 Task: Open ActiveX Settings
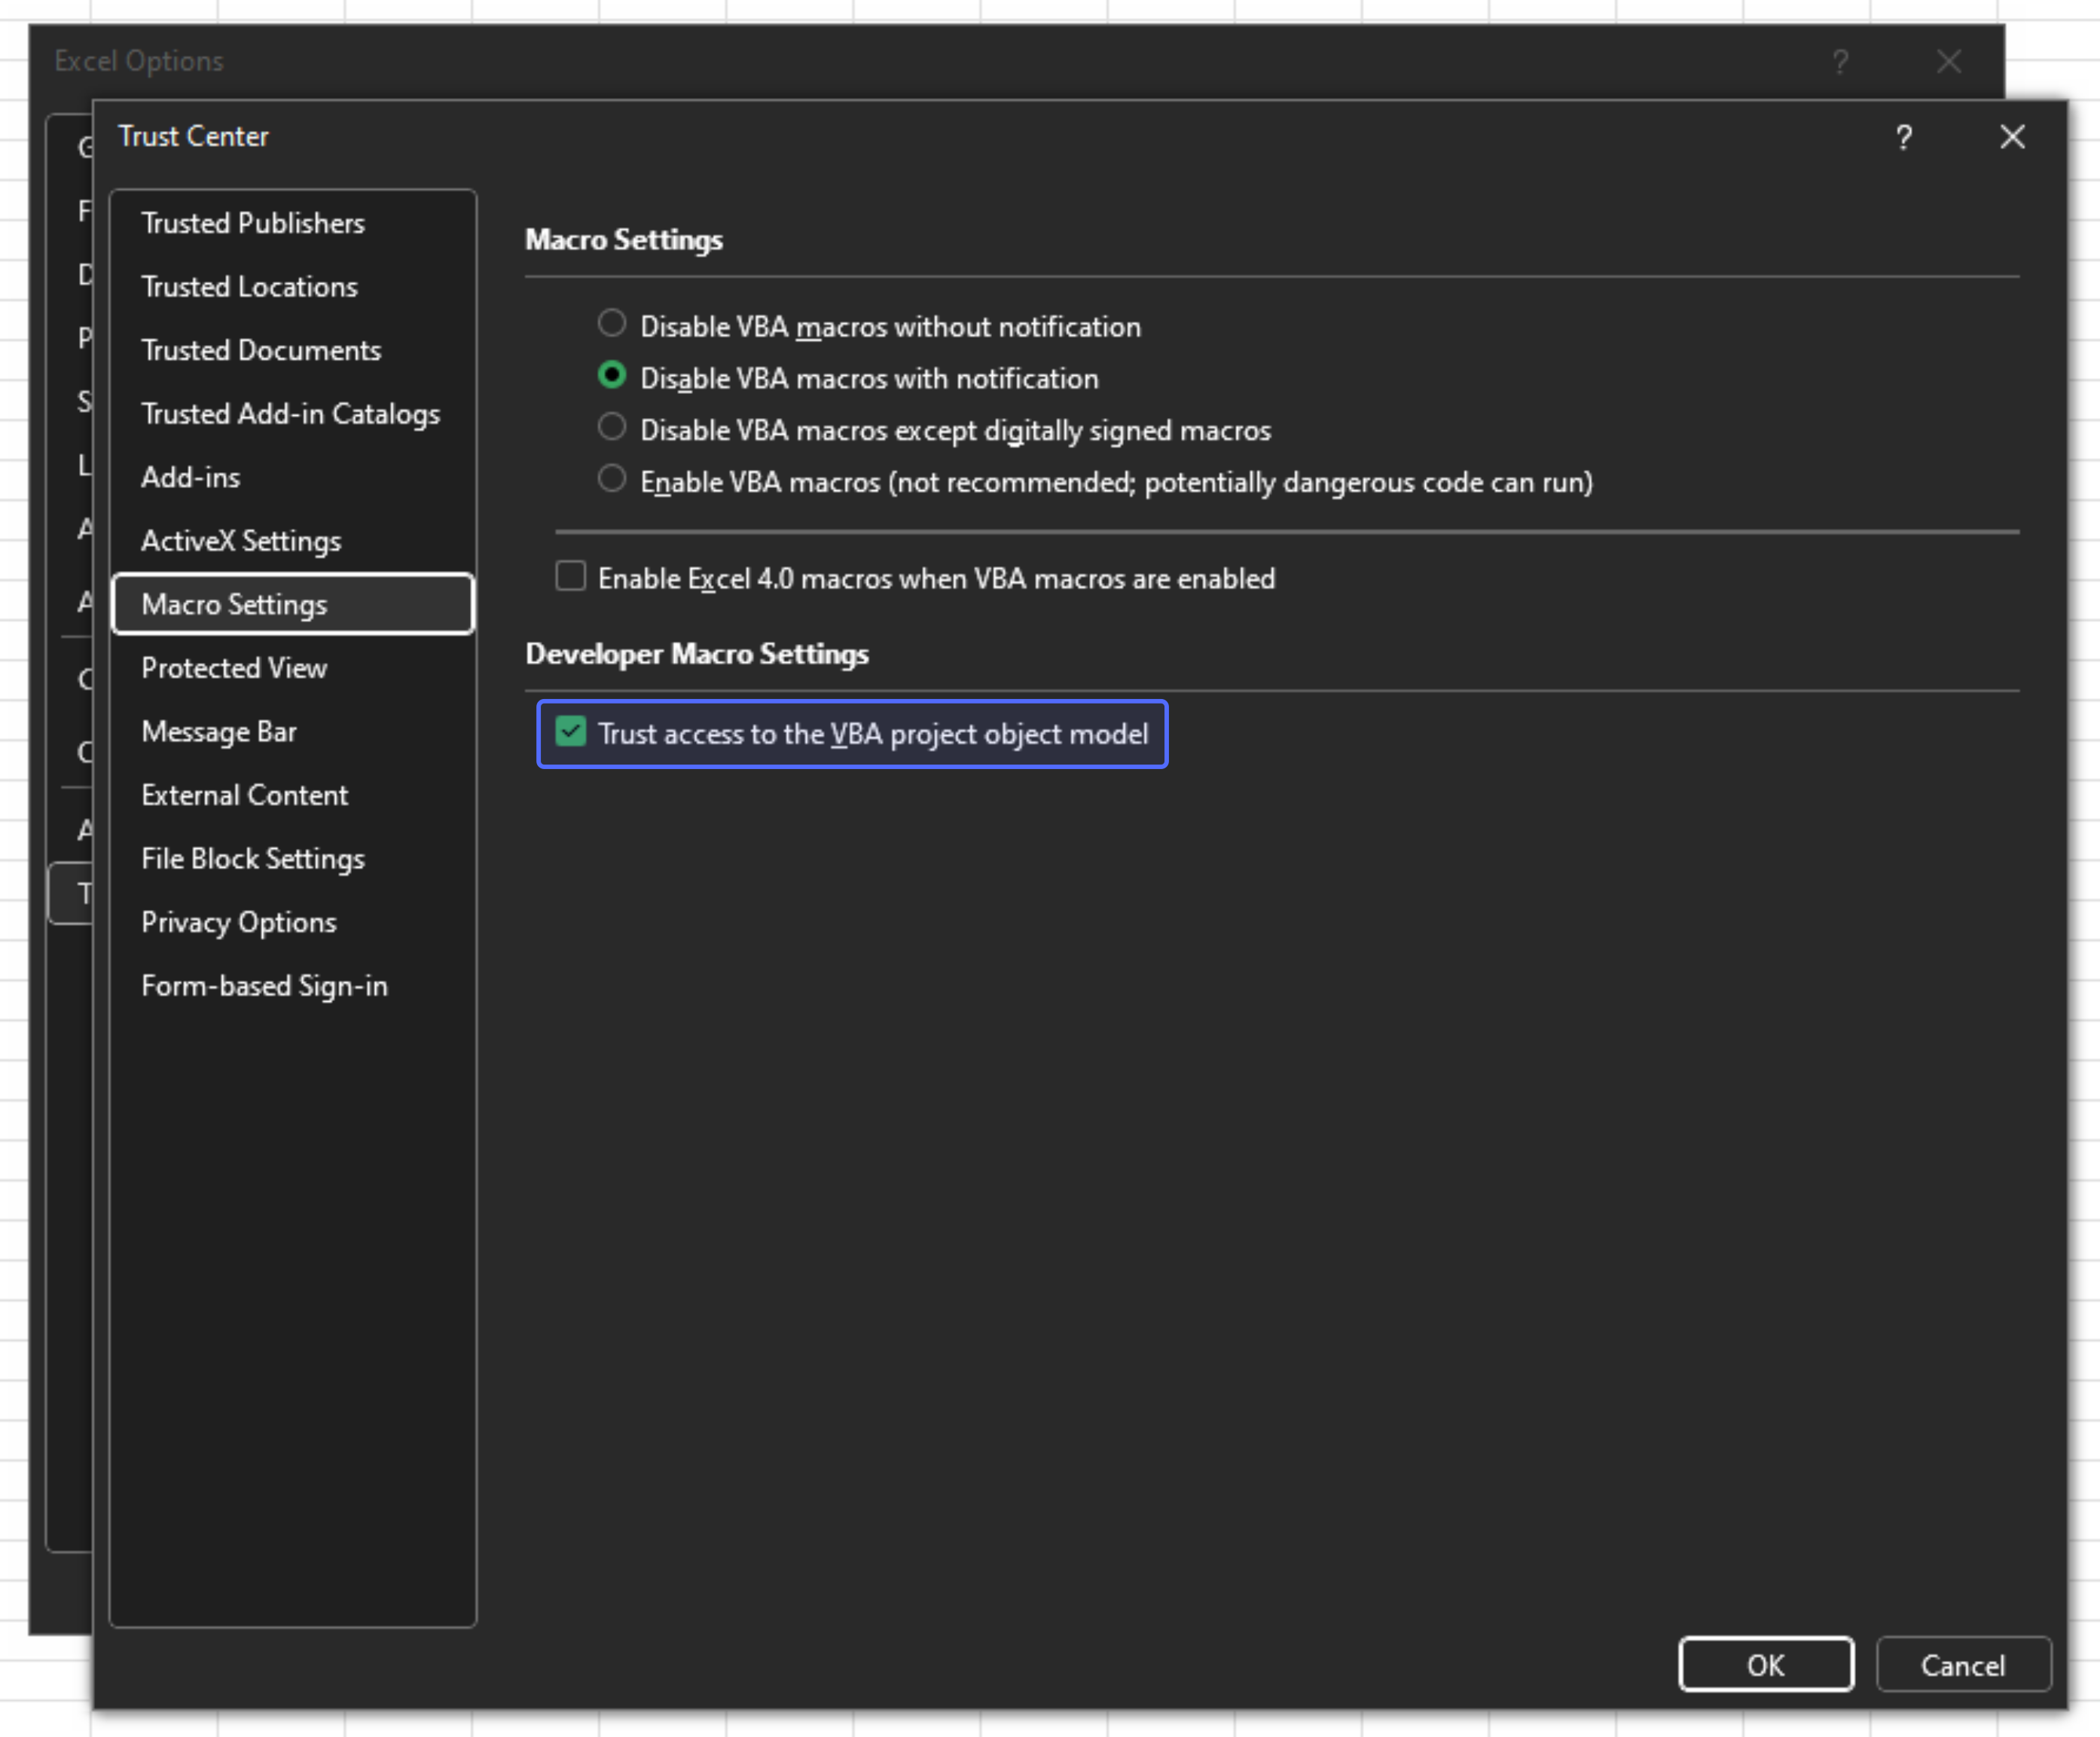click(293, 541)
